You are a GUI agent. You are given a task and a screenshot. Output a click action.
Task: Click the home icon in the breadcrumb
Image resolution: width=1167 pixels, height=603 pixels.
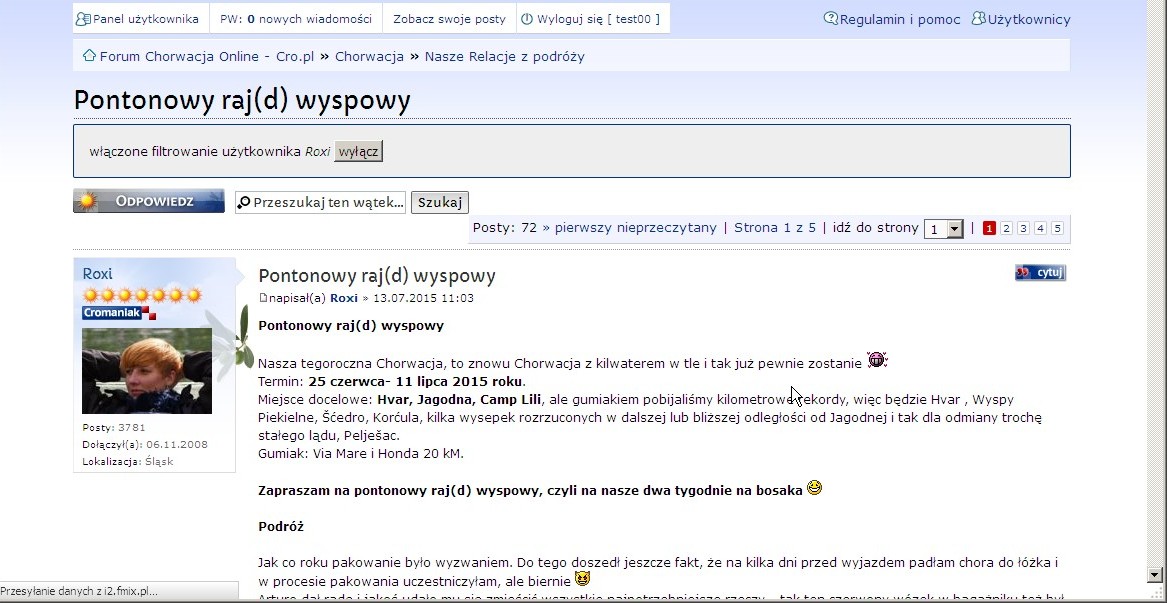pos(89,56)
